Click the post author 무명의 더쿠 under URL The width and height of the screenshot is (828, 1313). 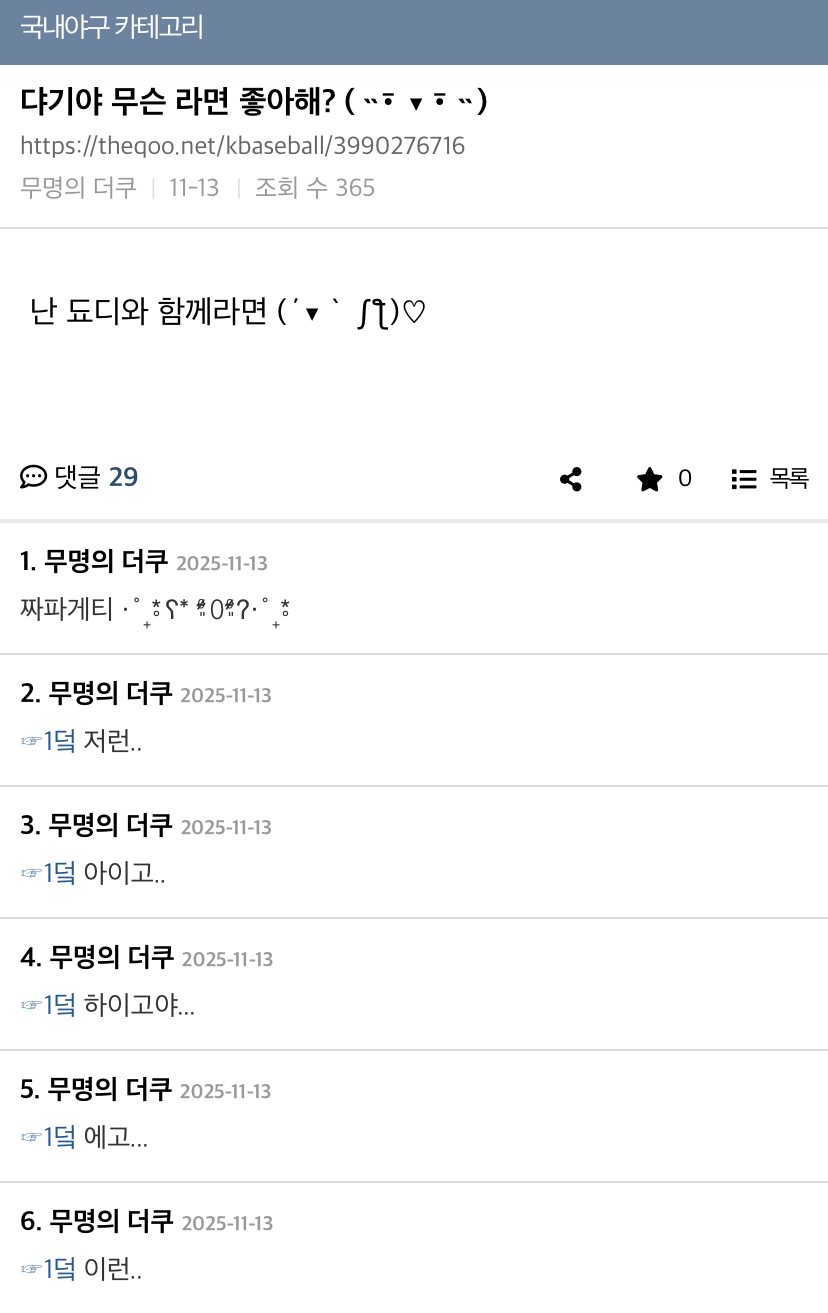tap(78, 188)
